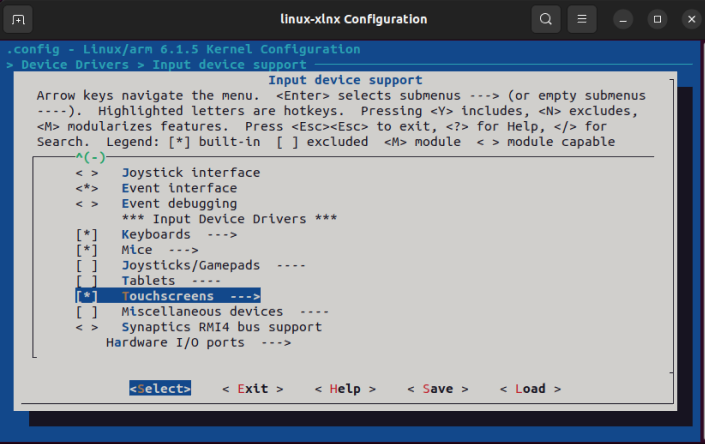
Task: Click the Load button
Action: click(530, 389)
